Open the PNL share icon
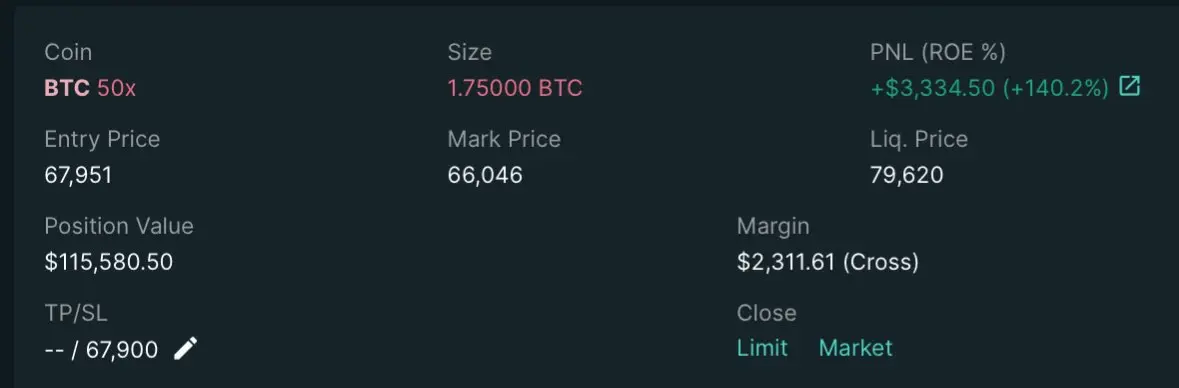The width and height of the screenshot is (1179, 388). (1129, 87)
